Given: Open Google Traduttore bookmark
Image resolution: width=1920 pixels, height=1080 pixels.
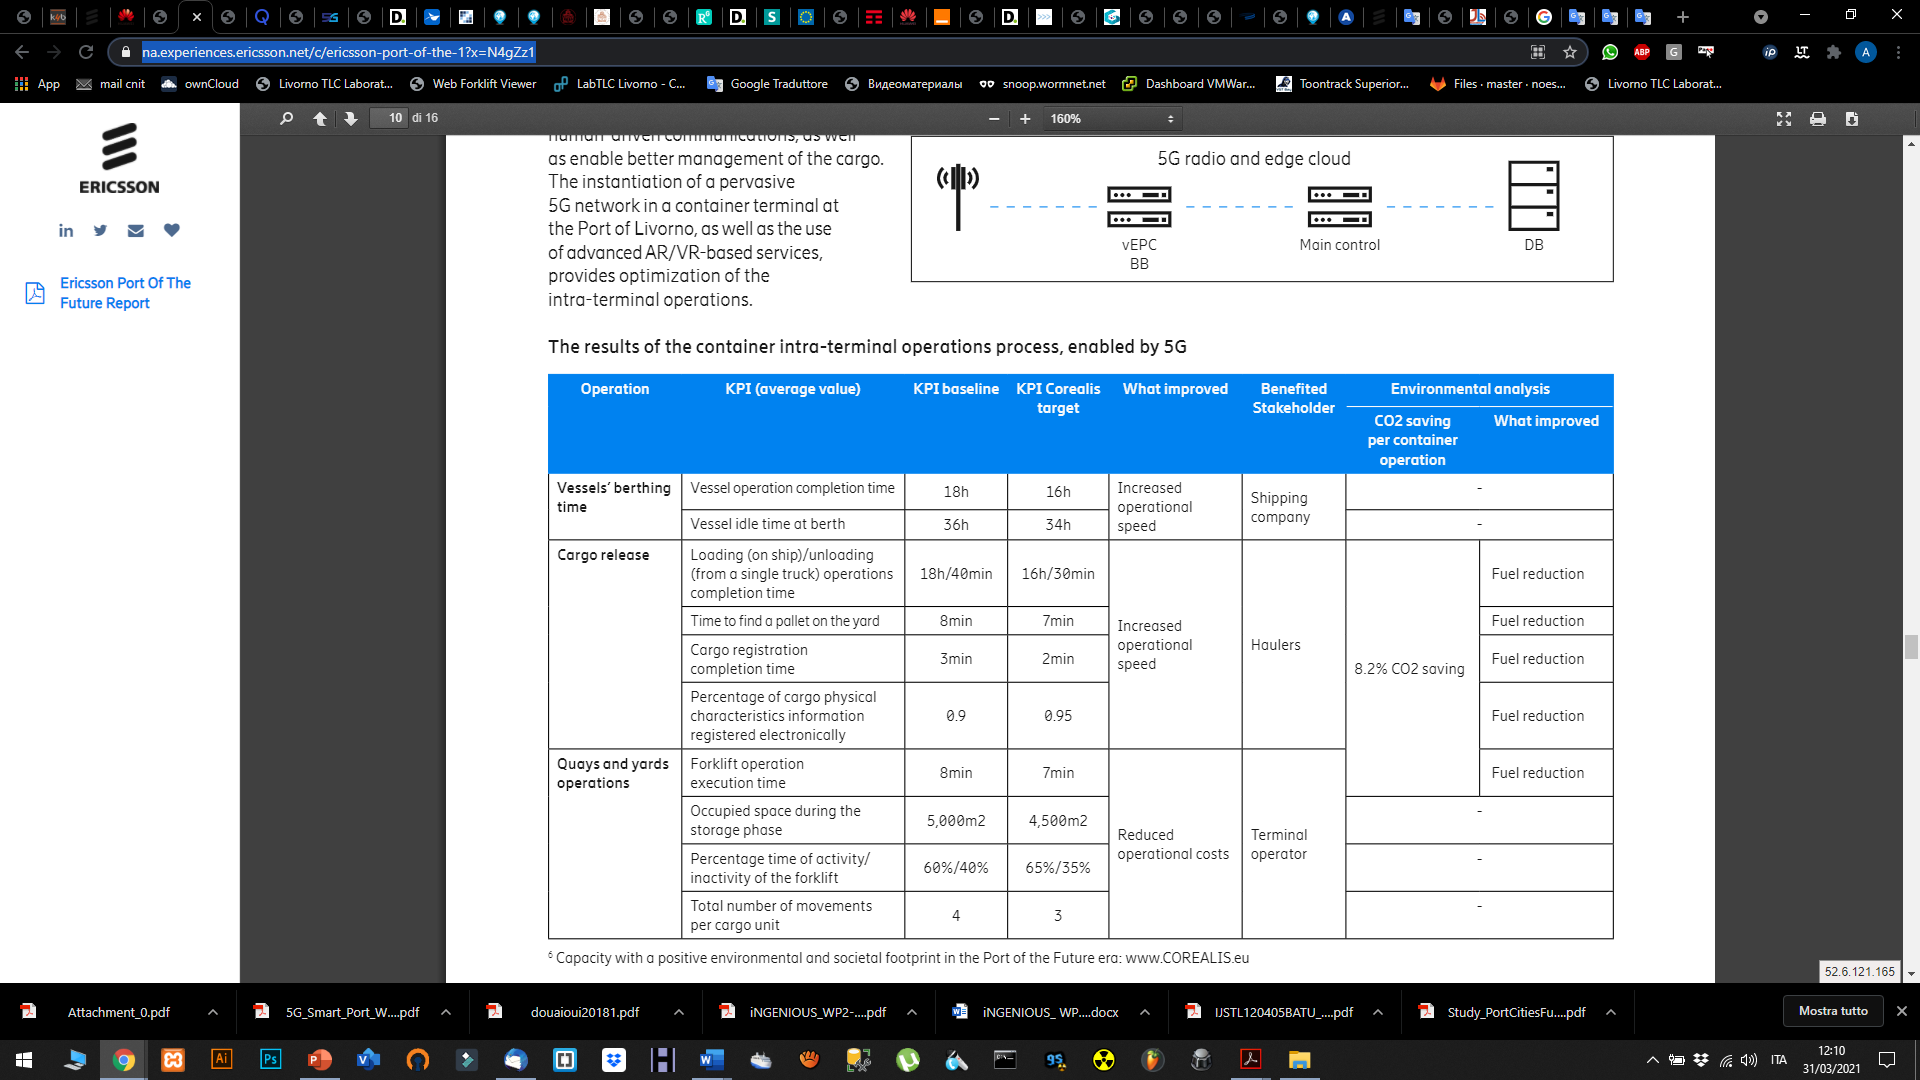Looking at the screenshot, I should [x=767, y=84].
